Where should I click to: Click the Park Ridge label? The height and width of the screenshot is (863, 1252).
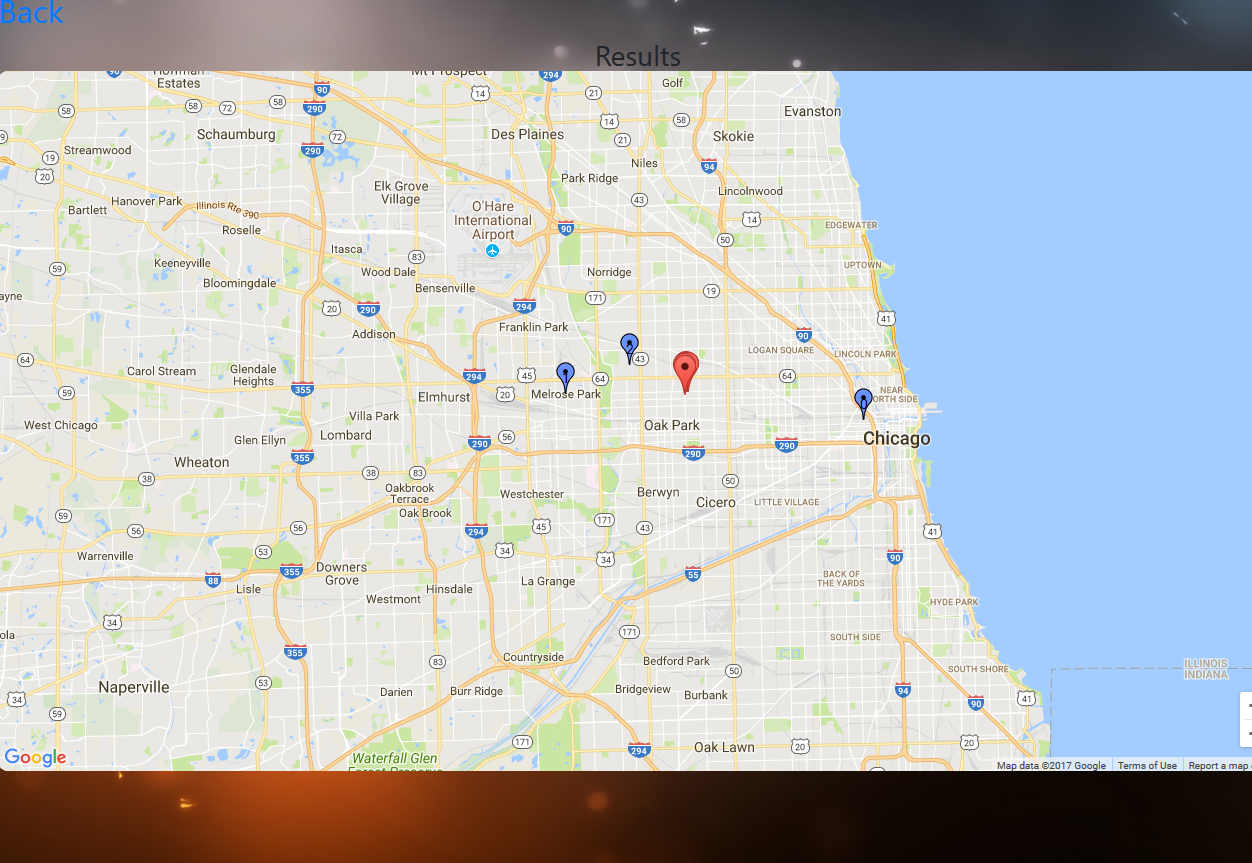tap(590, 178)
